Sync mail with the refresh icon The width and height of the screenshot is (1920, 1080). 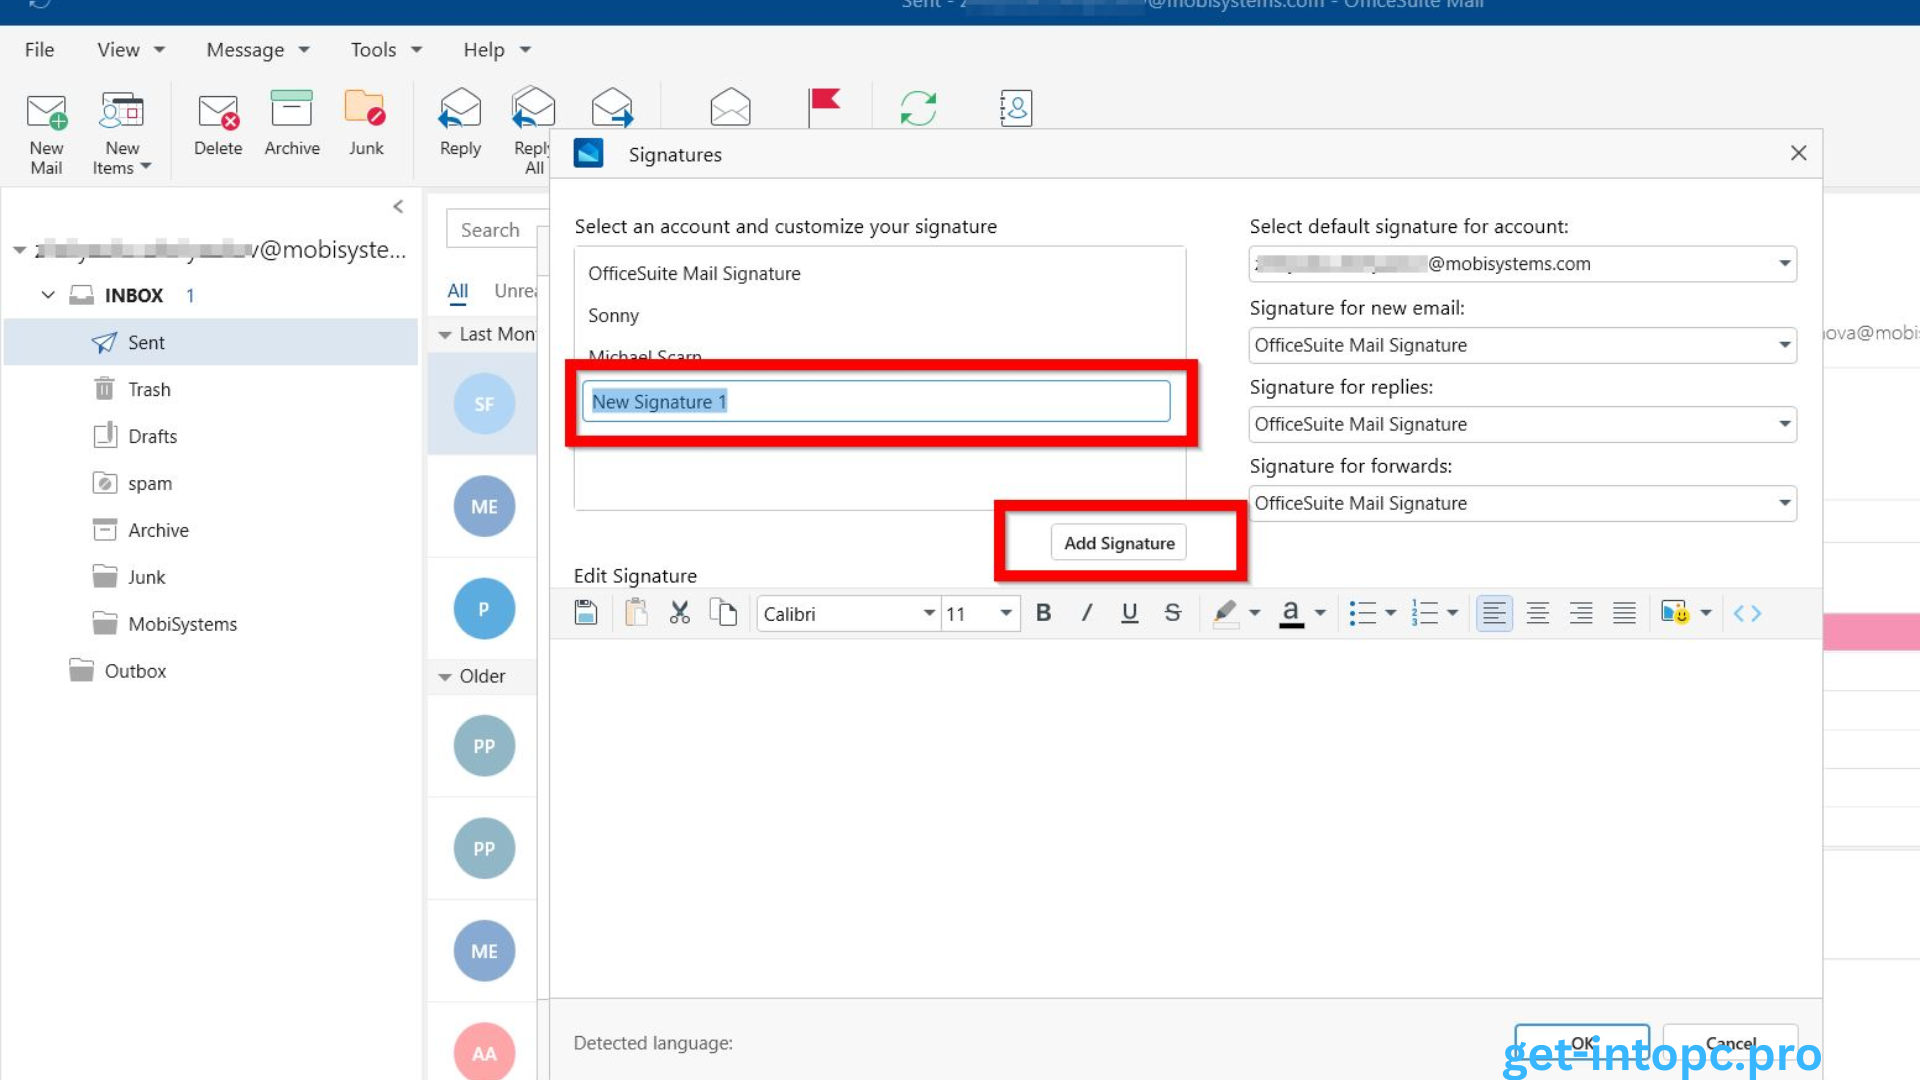[918, 107]
